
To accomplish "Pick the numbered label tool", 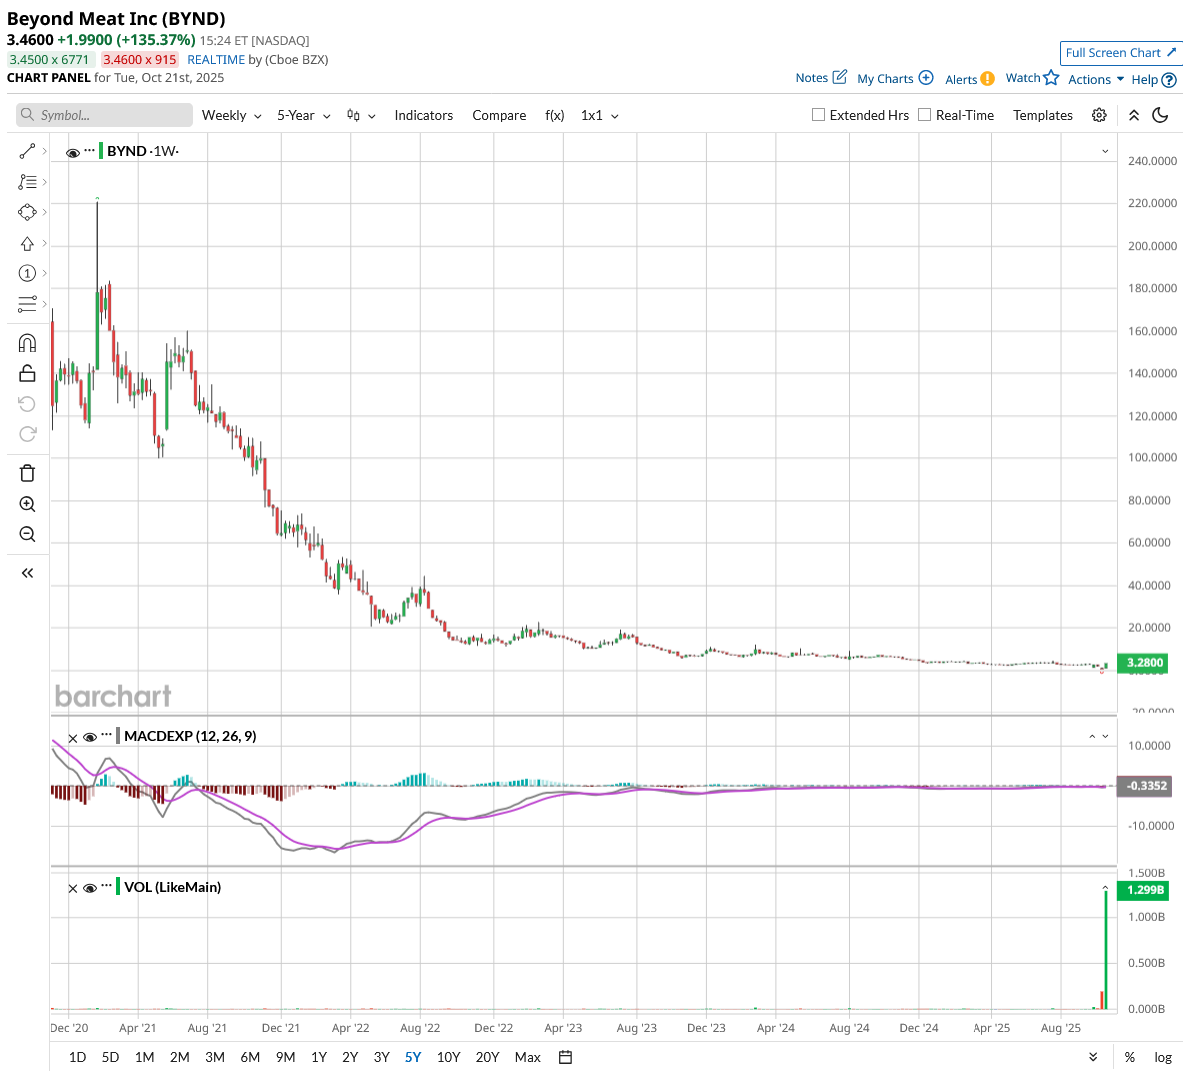I will [27, 273].
